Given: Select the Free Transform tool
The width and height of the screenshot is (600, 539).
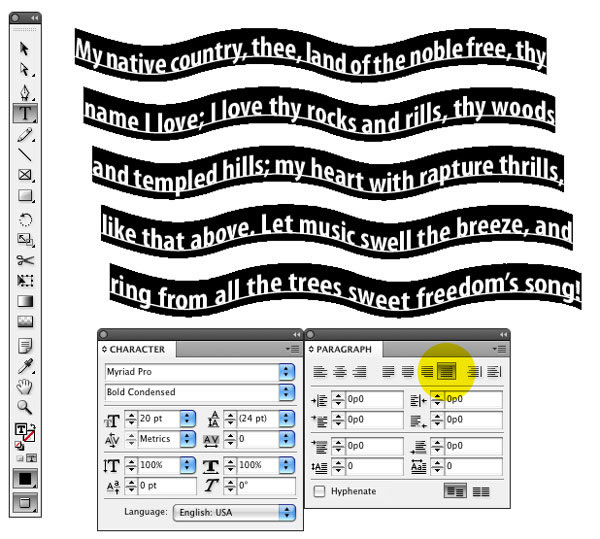Looking at the screenshot, I should pyautogui.click(x=25, y=281).
